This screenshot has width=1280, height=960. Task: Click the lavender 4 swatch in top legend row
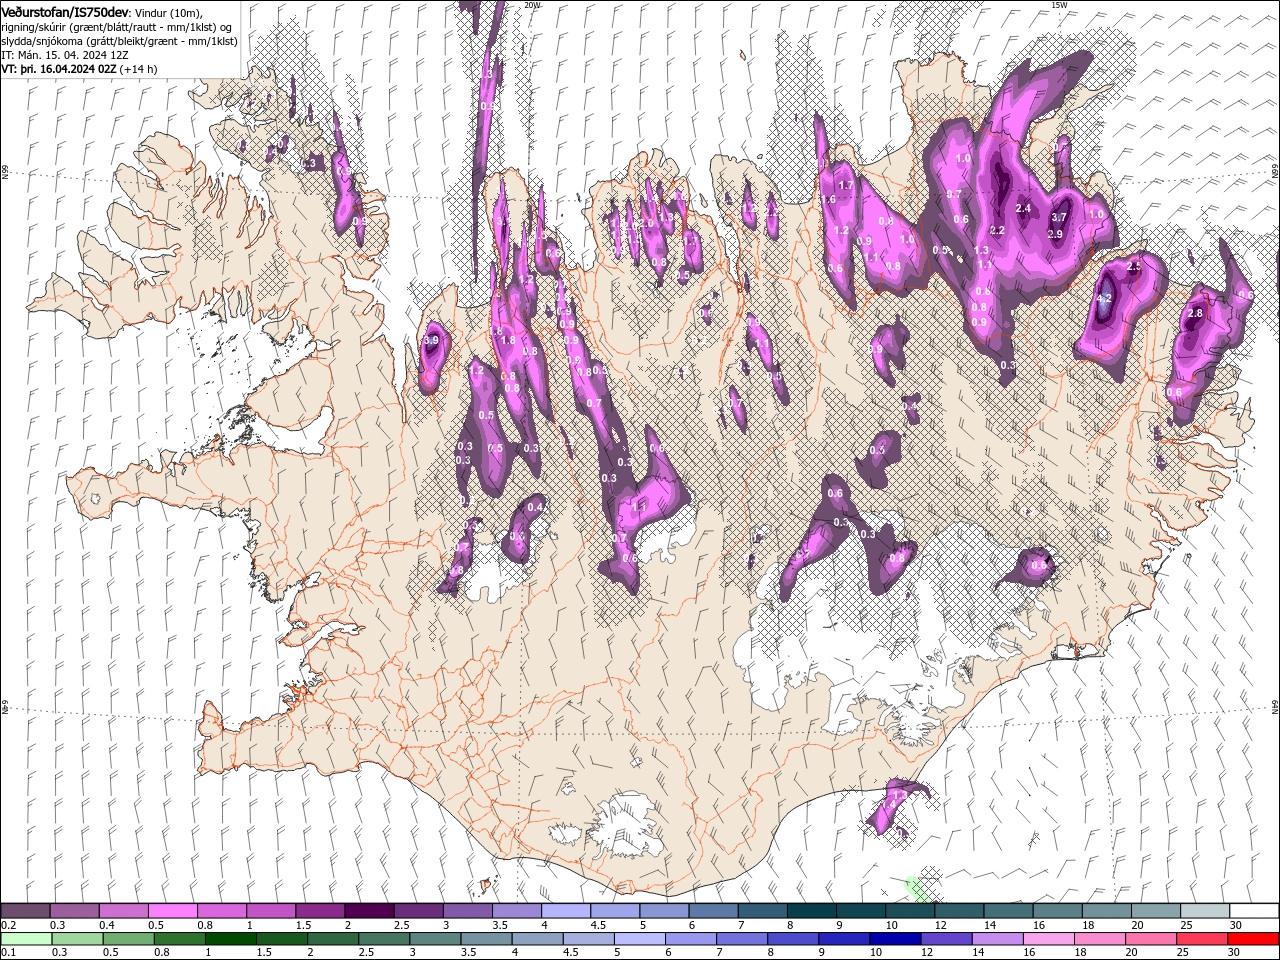tap(566, 911)
